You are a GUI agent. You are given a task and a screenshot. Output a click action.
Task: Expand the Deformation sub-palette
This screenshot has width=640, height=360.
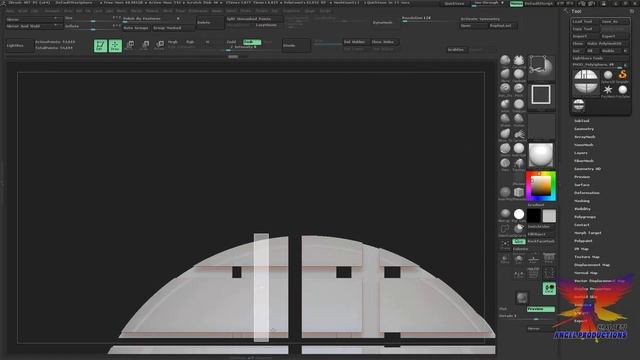pos(587,193)
